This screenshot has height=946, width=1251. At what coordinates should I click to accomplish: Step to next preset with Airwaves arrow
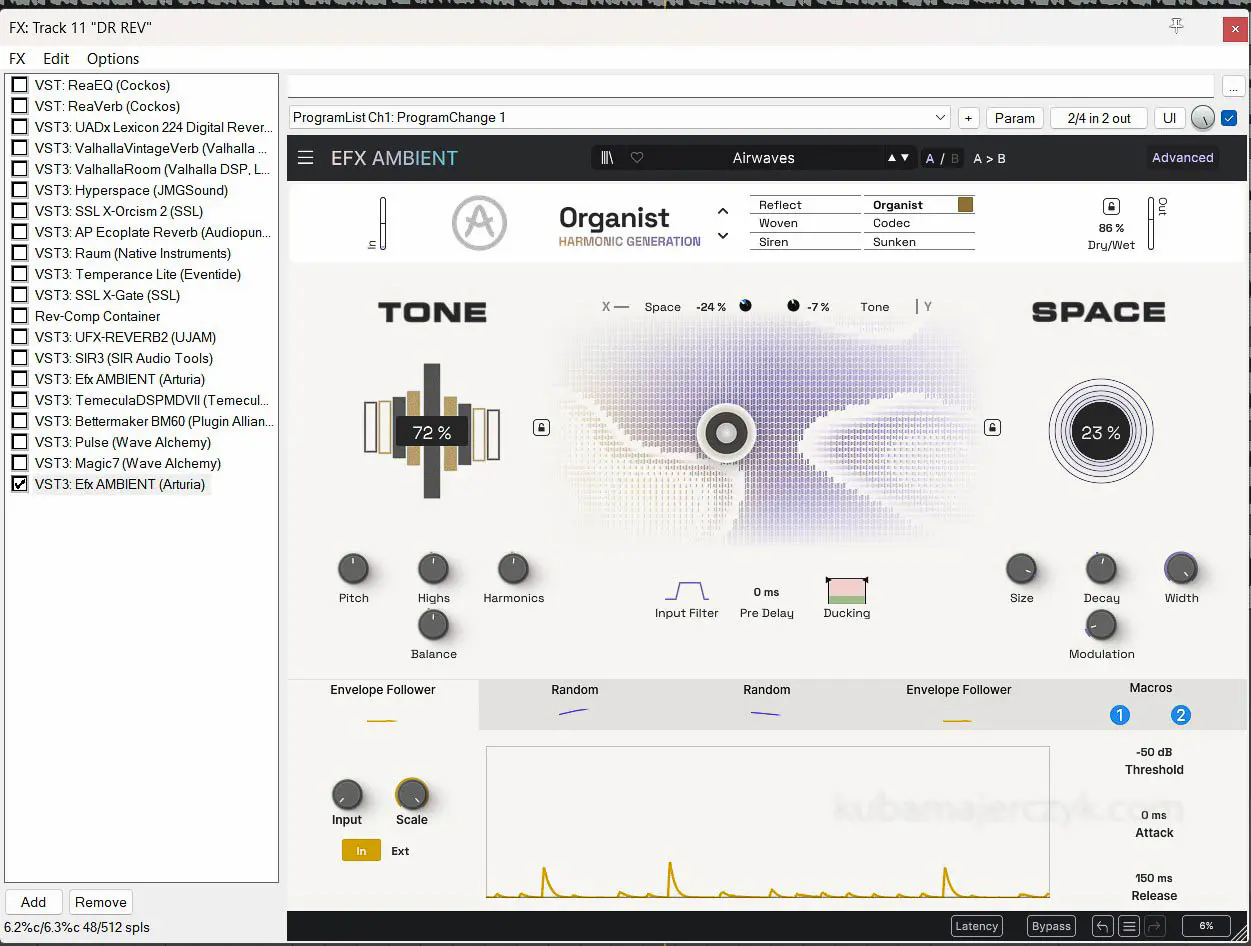(905, 158)
